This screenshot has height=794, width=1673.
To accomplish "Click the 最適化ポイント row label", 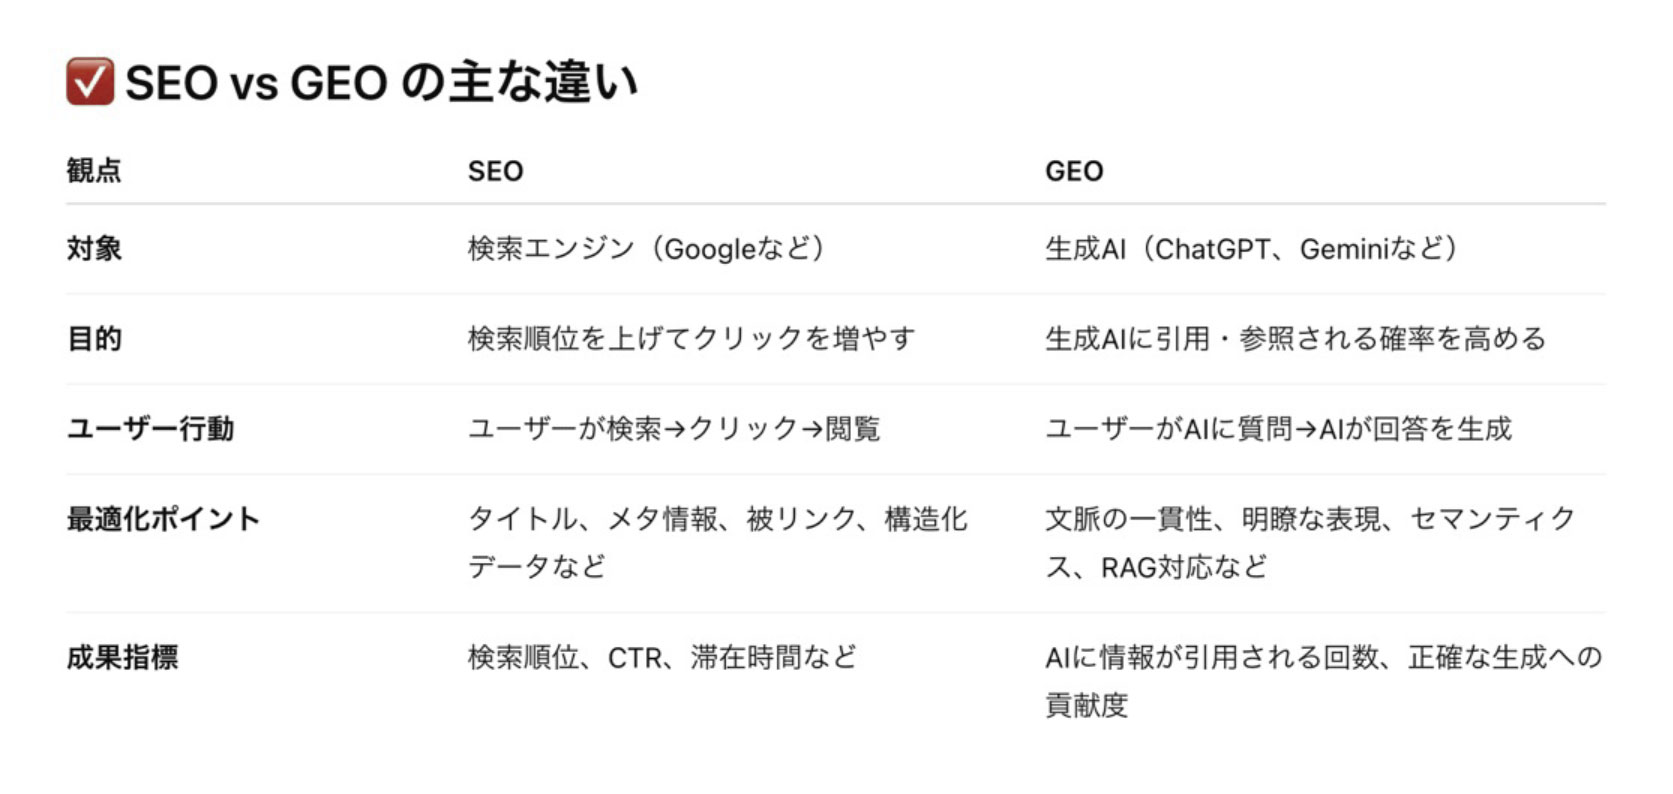I will click(163, 518).
